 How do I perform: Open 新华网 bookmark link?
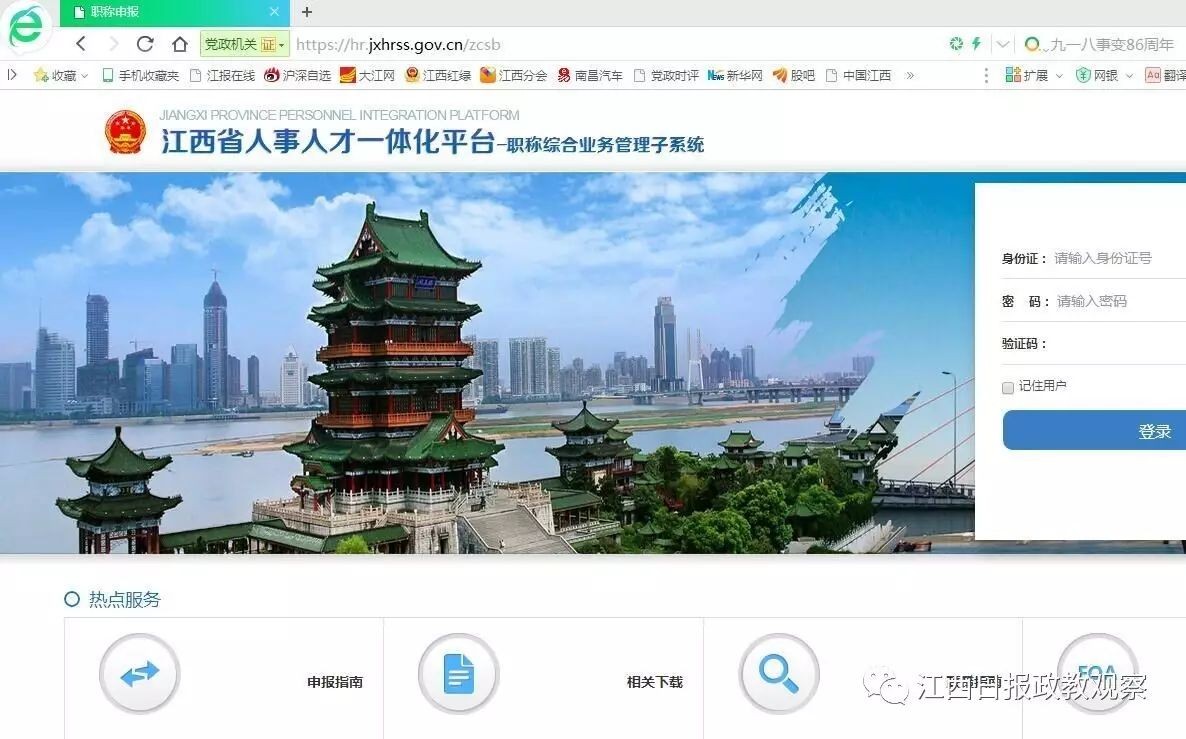pyautogui.click(x=734, y=75)
